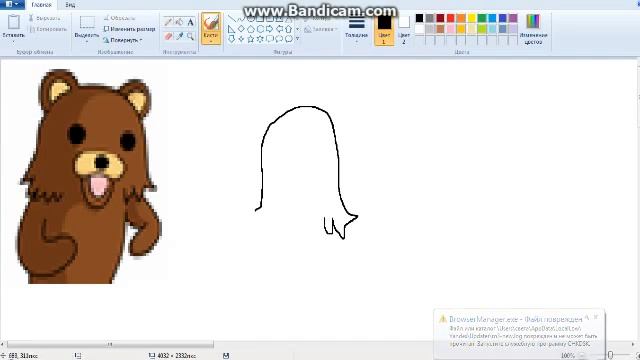
Task: Select the hexagon shape
Action: point(260,29)
